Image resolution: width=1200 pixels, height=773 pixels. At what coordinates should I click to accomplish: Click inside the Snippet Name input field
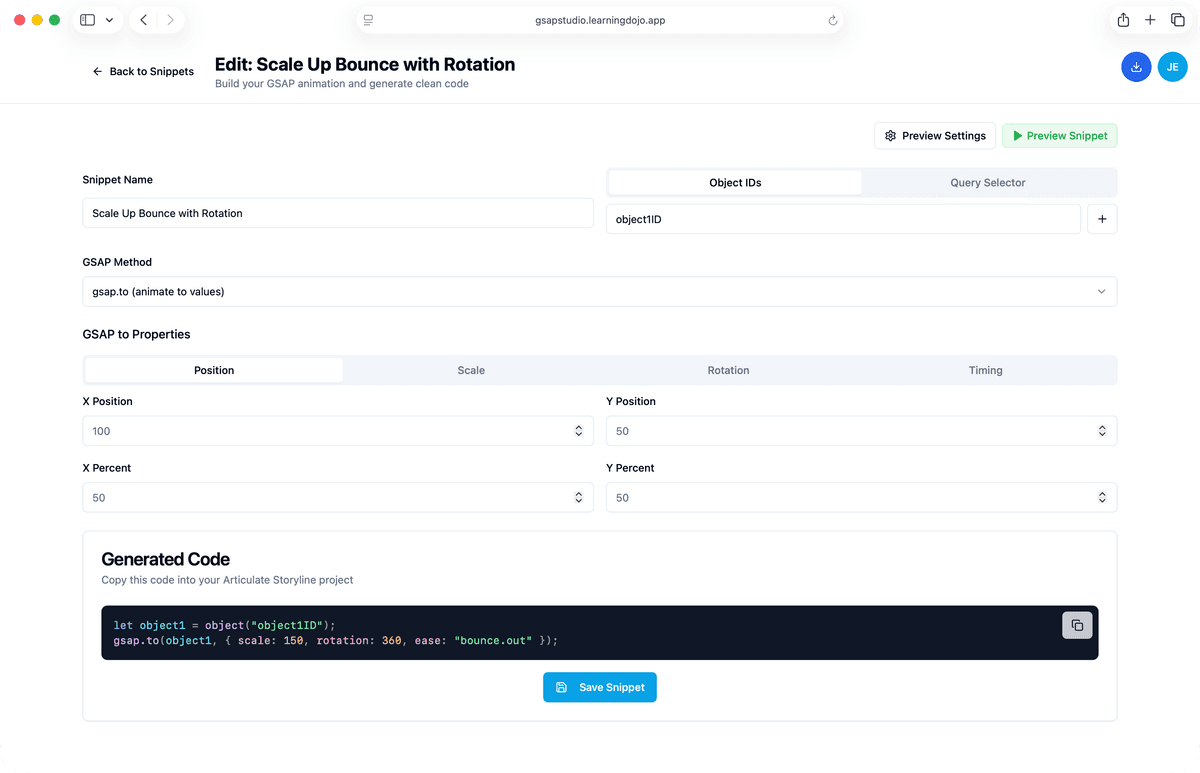(337, 213)
